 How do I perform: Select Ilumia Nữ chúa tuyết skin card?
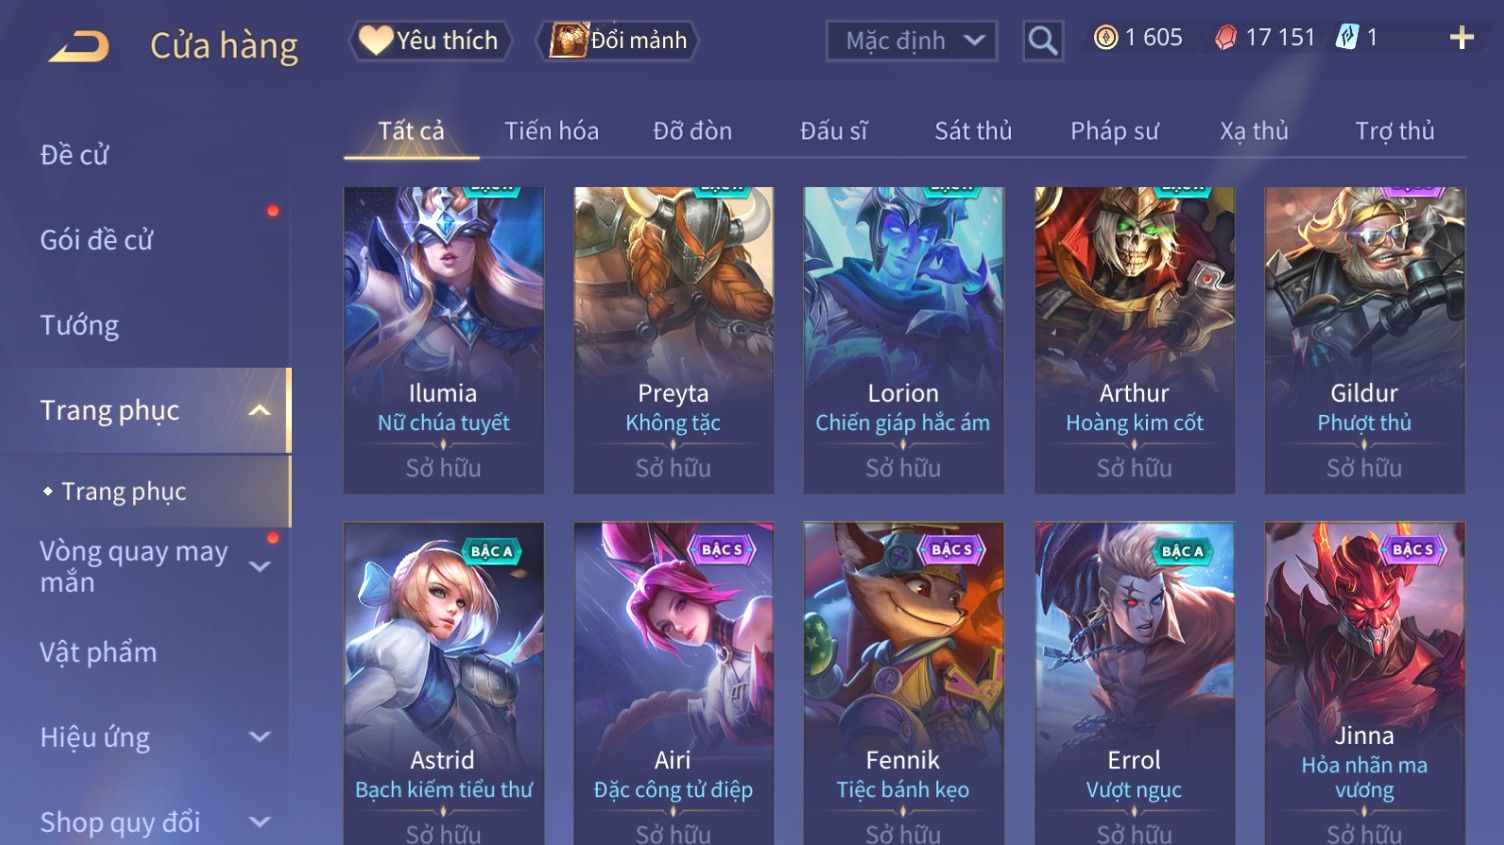coord(443,340)
